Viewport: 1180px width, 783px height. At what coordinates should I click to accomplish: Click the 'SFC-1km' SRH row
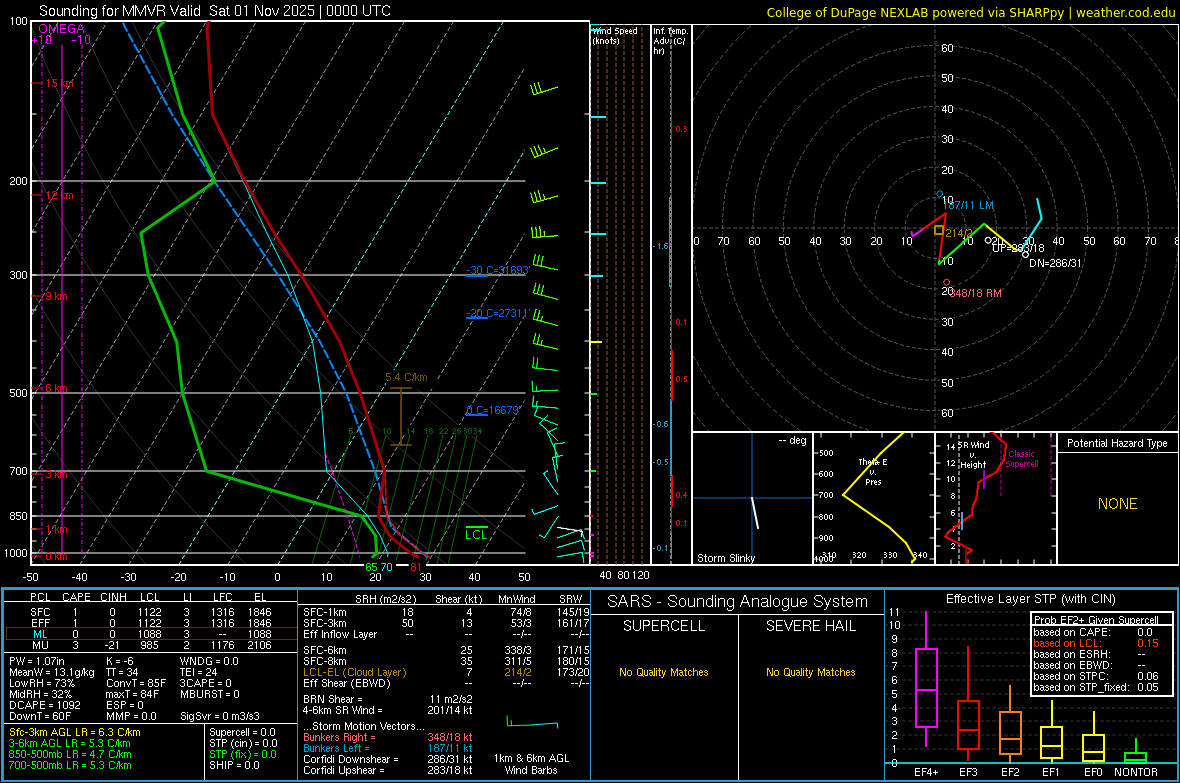click(x=446, y=612)
